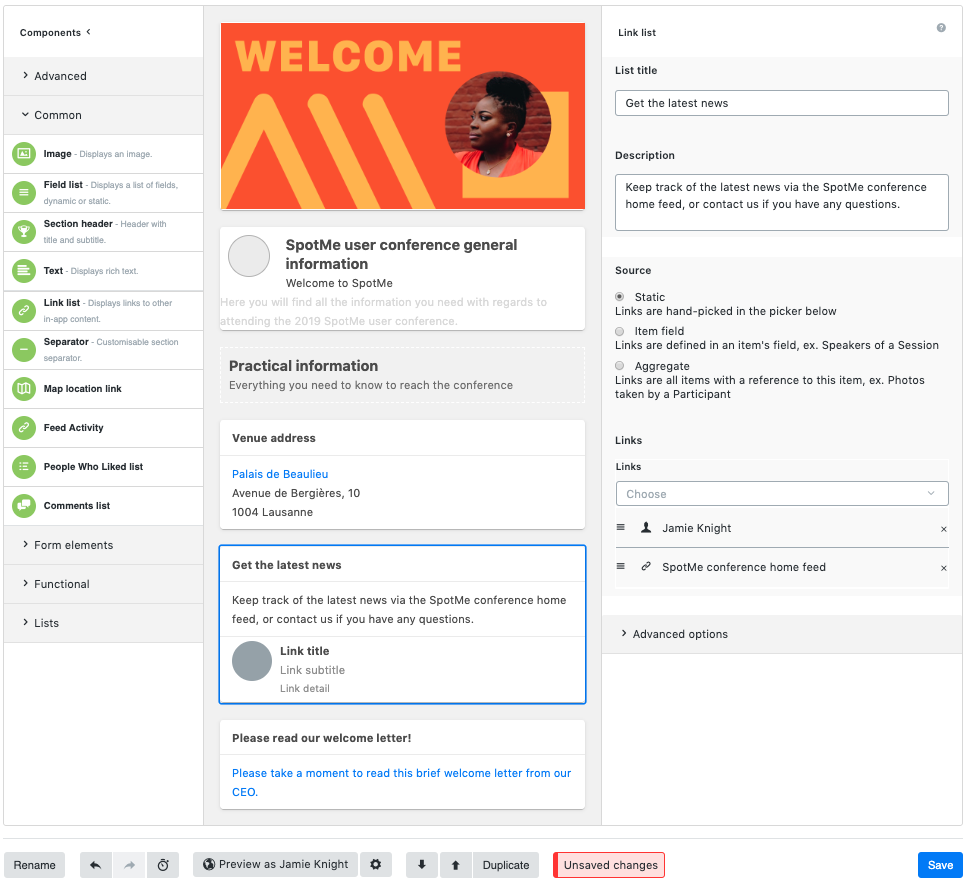The height and width of the screenshot is (882, 968).
Task: Click the Rename button
Action: pos(35,865)
